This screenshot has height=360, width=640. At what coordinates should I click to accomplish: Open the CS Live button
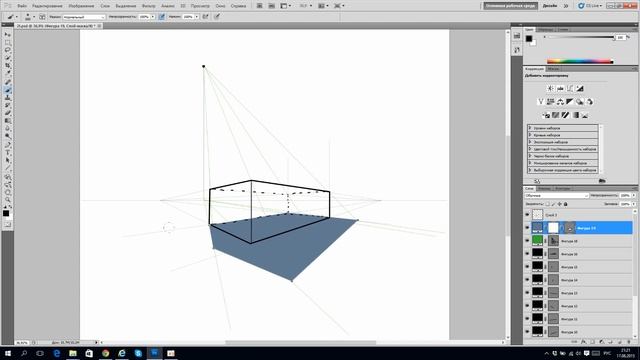click(590, 6)
